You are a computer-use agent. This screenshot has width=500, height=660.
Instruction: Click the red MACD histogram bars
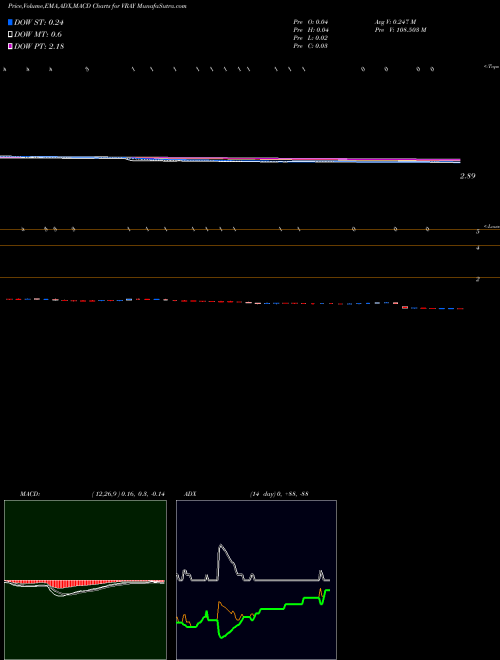click(63, 584)
